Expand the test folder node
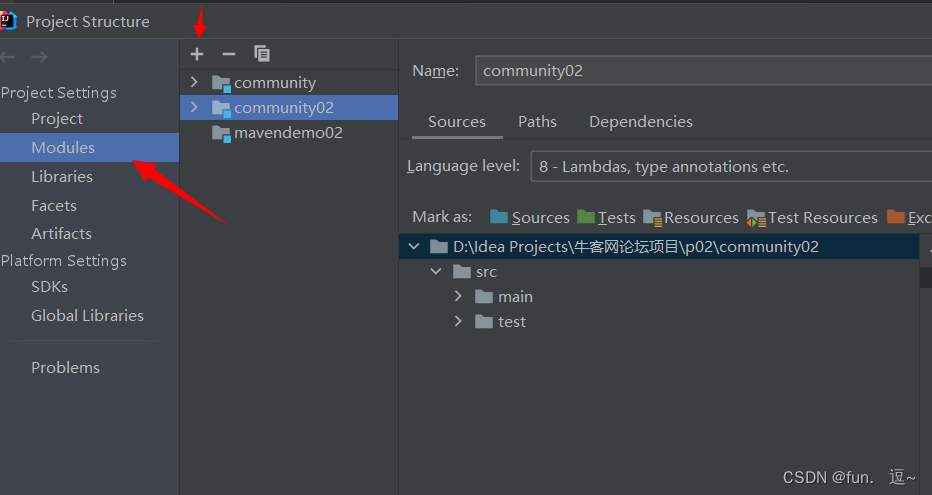The height and width of the screenshot is (495, 932). [458, 321]
